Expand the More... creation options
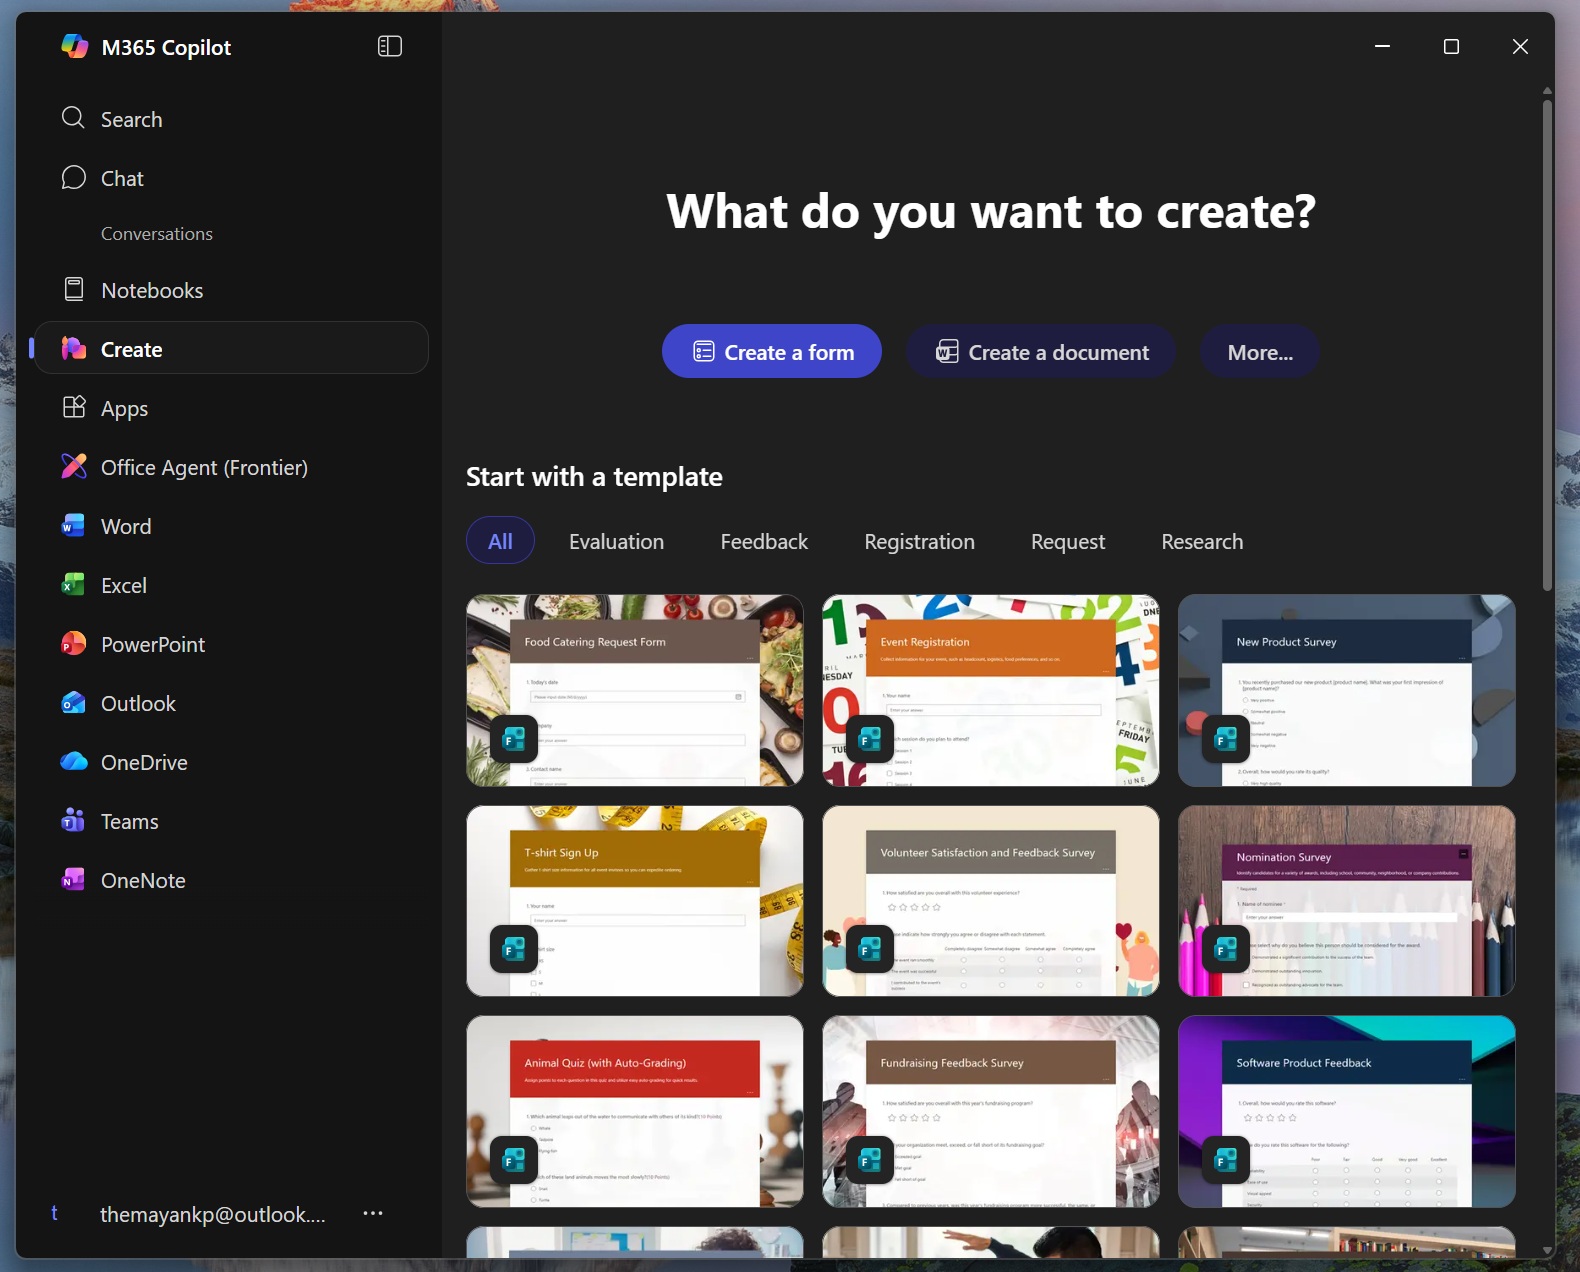The height and width of the screenshot is (1272, 1580). pos(1259,352)
